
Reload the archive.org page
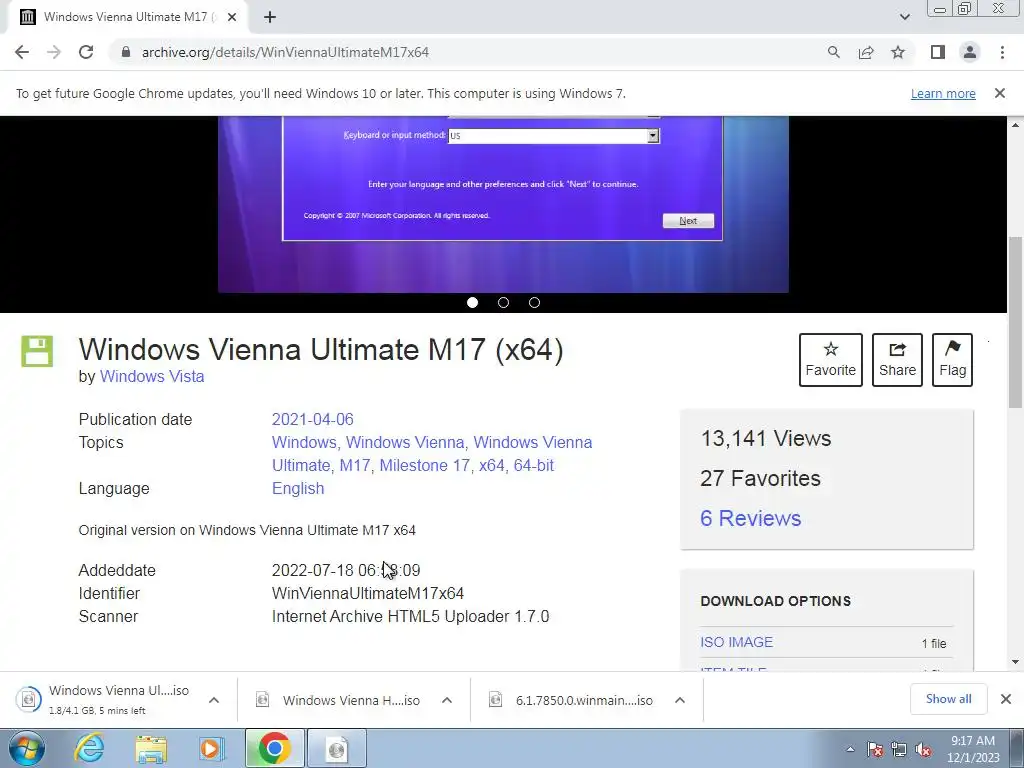click(86, 52)
